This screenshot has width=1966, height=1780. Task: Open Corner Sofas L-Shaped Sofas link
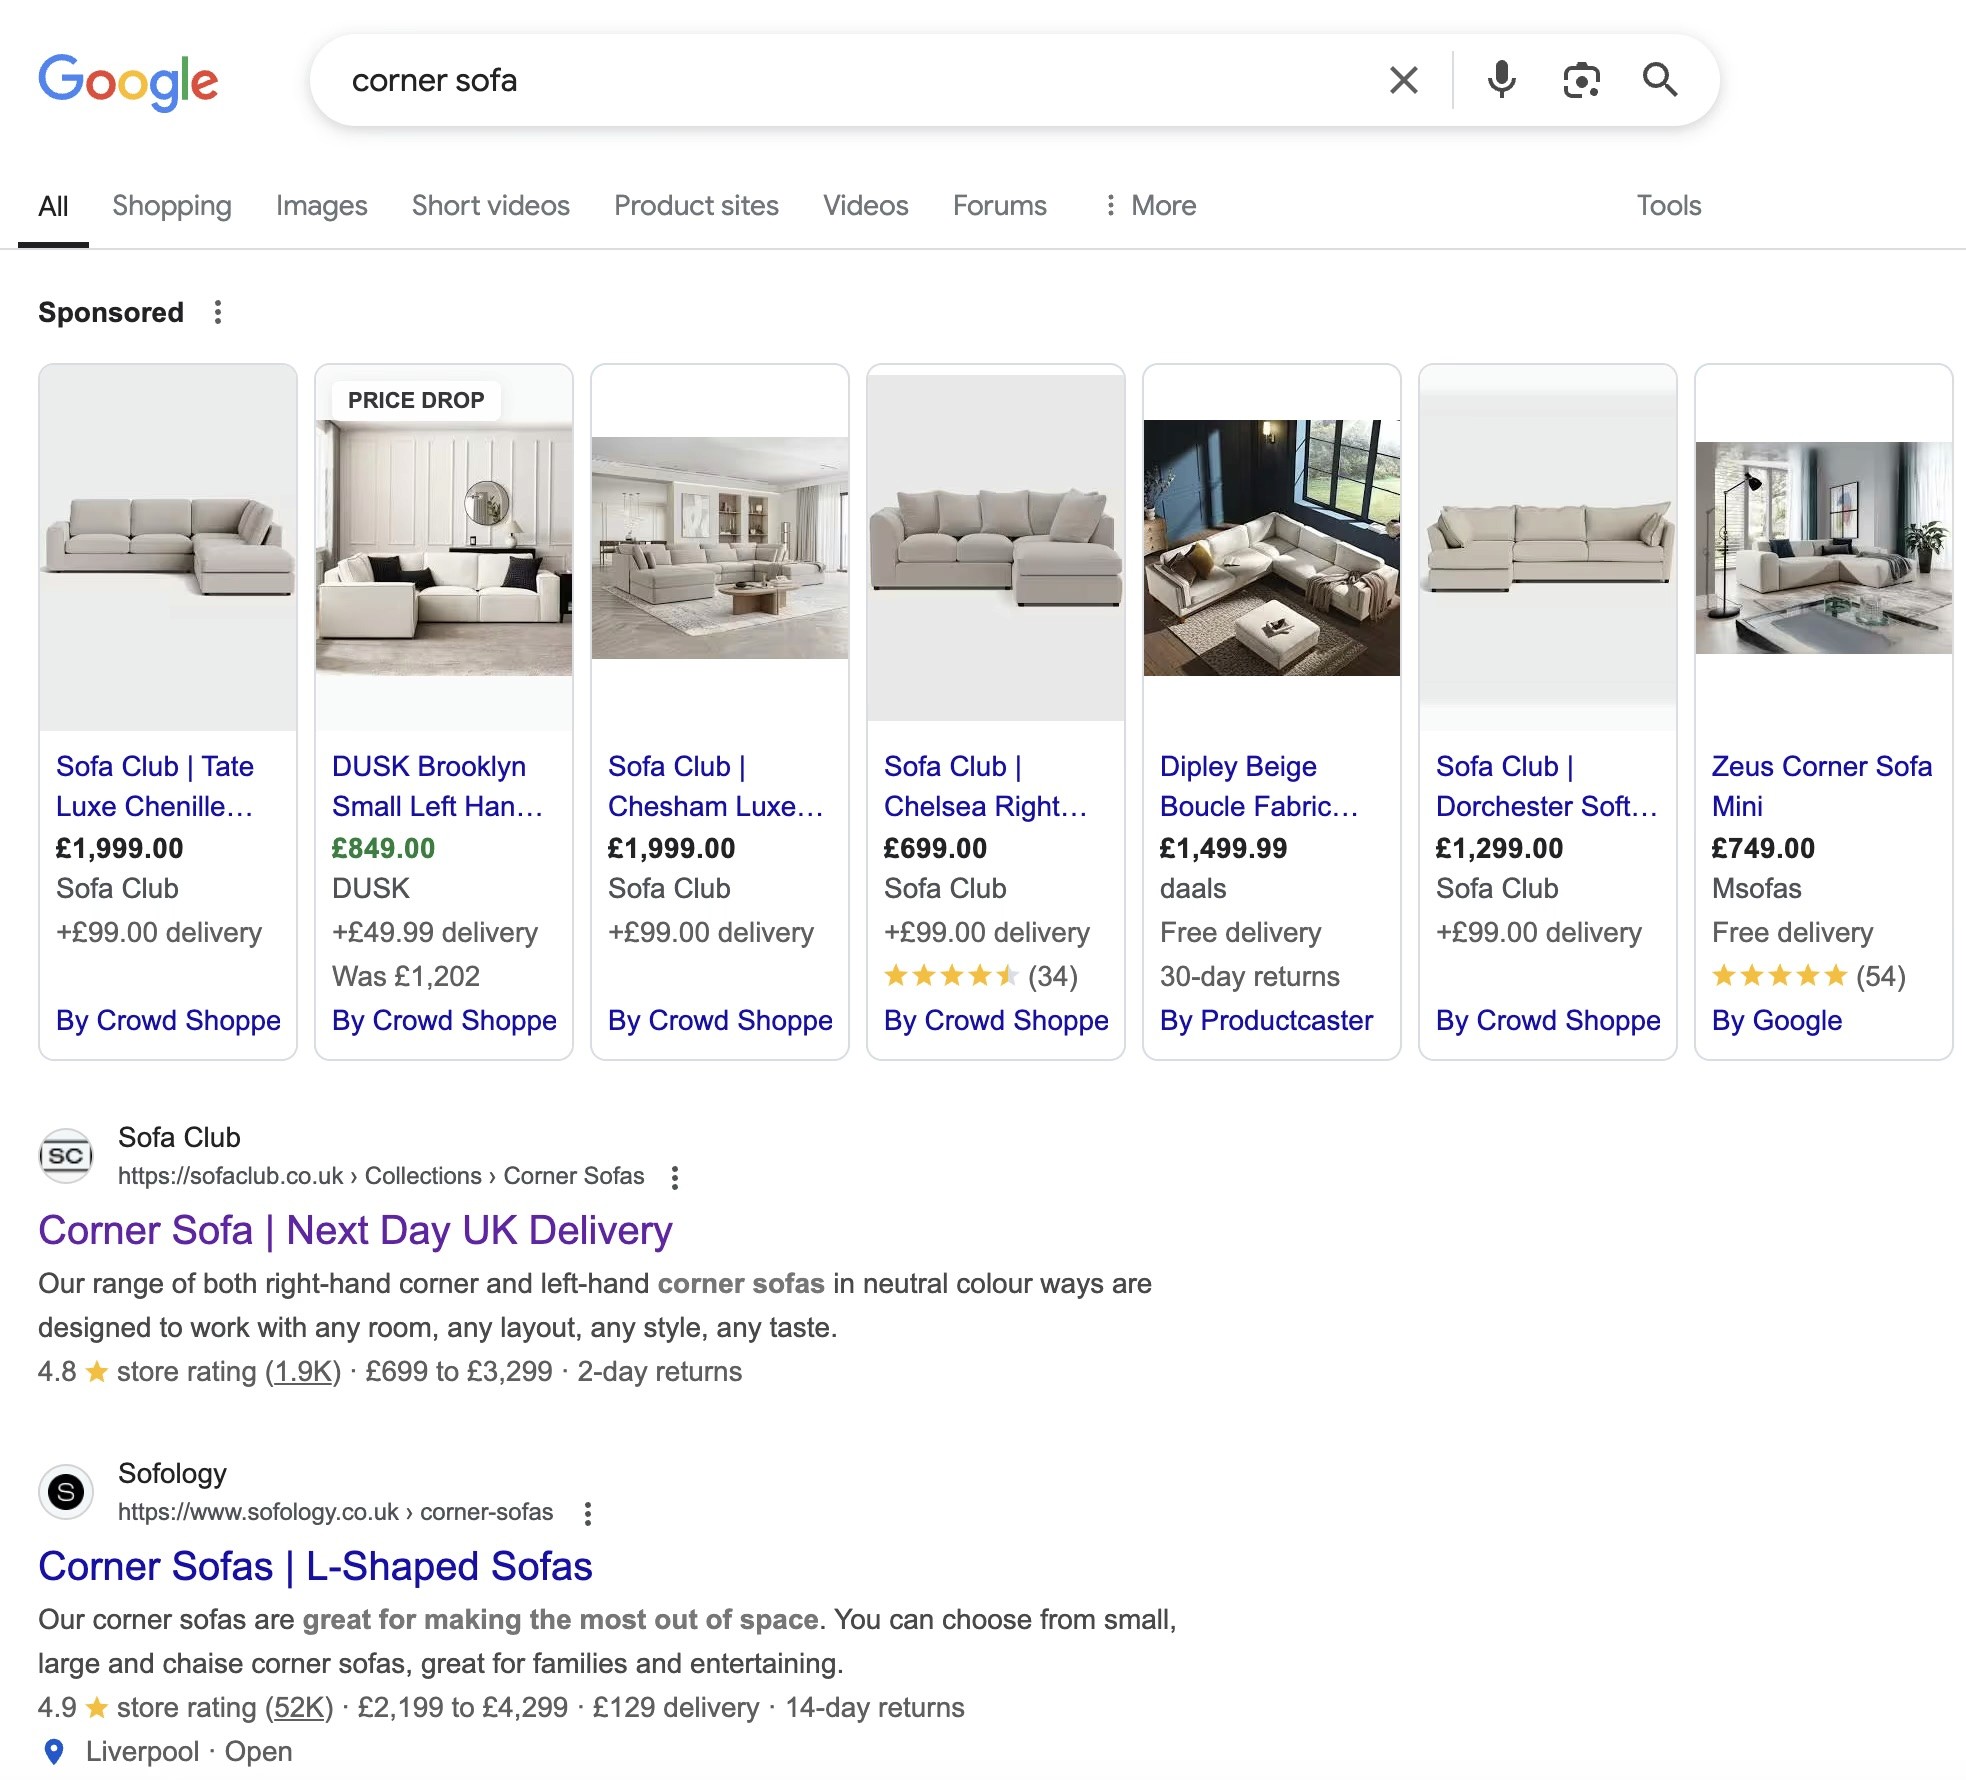pos(315,1566)
